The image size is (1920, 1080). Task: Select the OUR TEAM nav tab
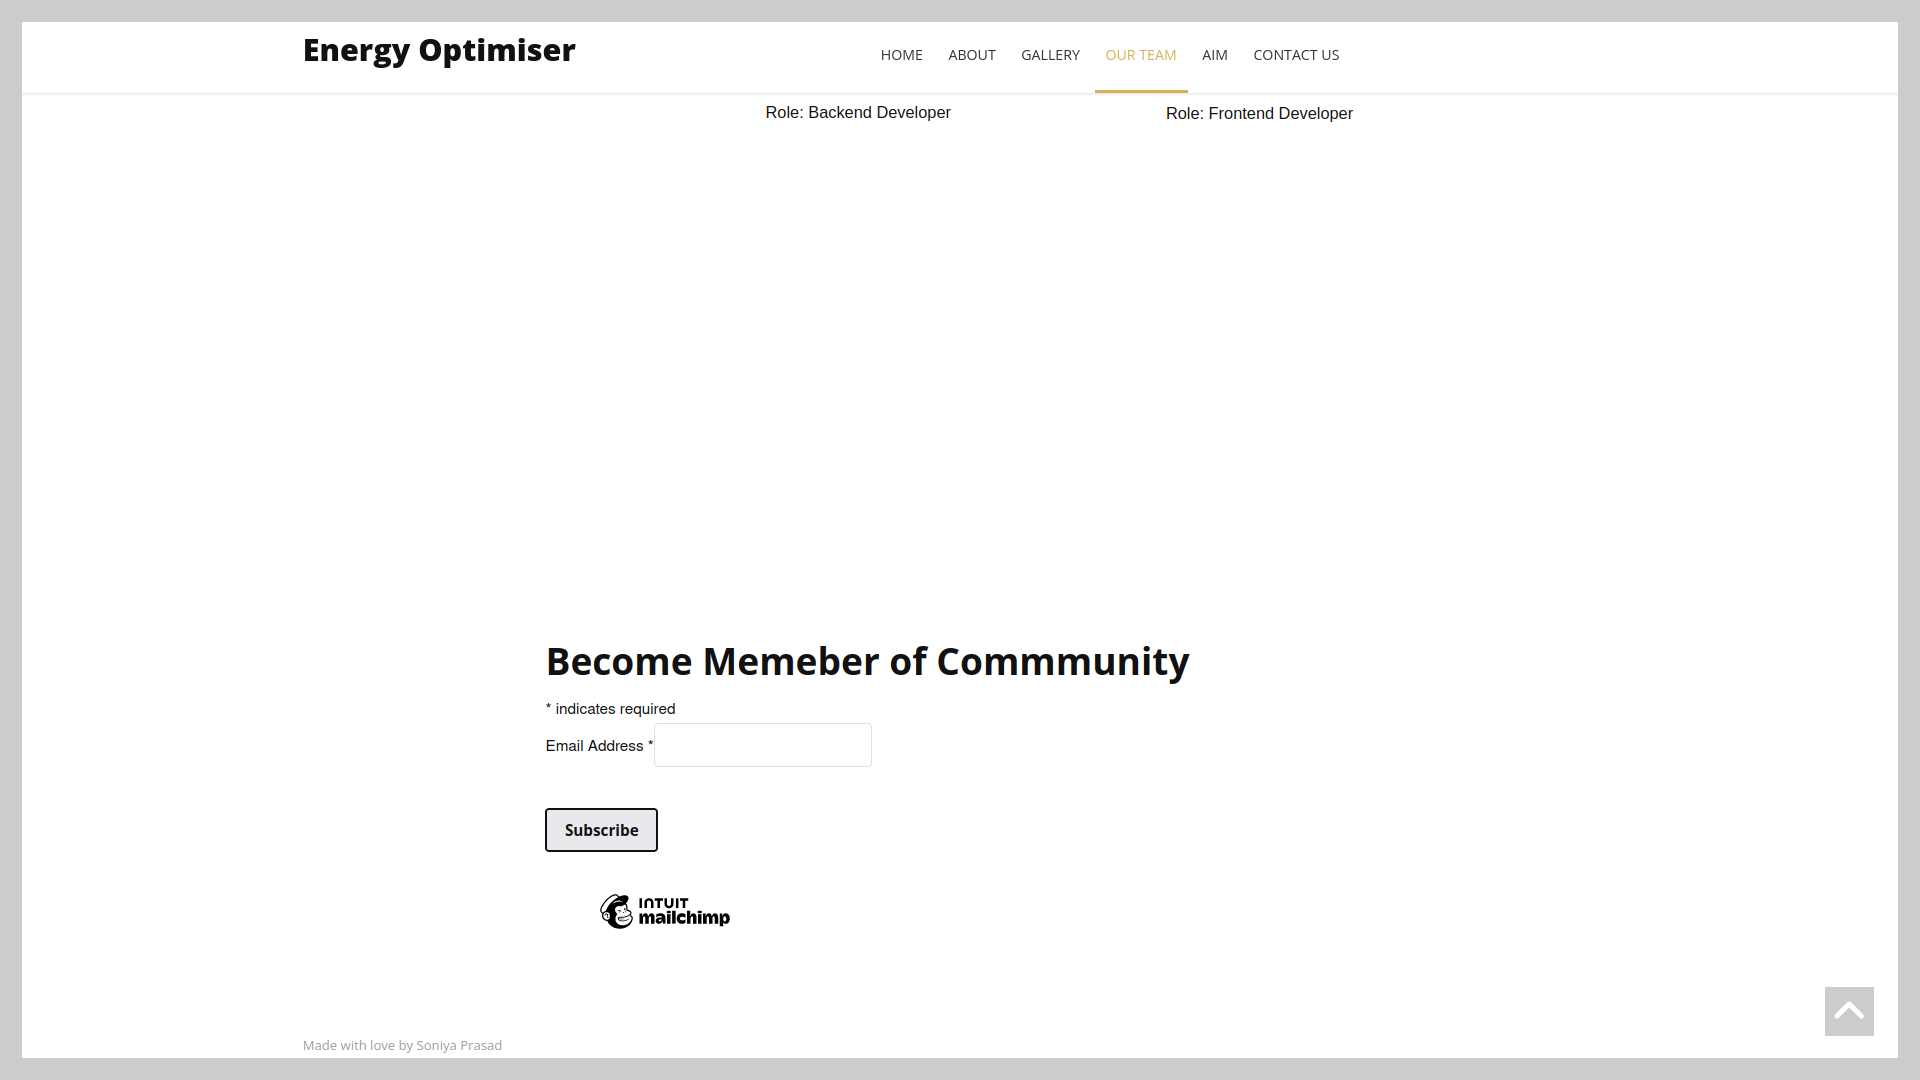coord(1140,55)
